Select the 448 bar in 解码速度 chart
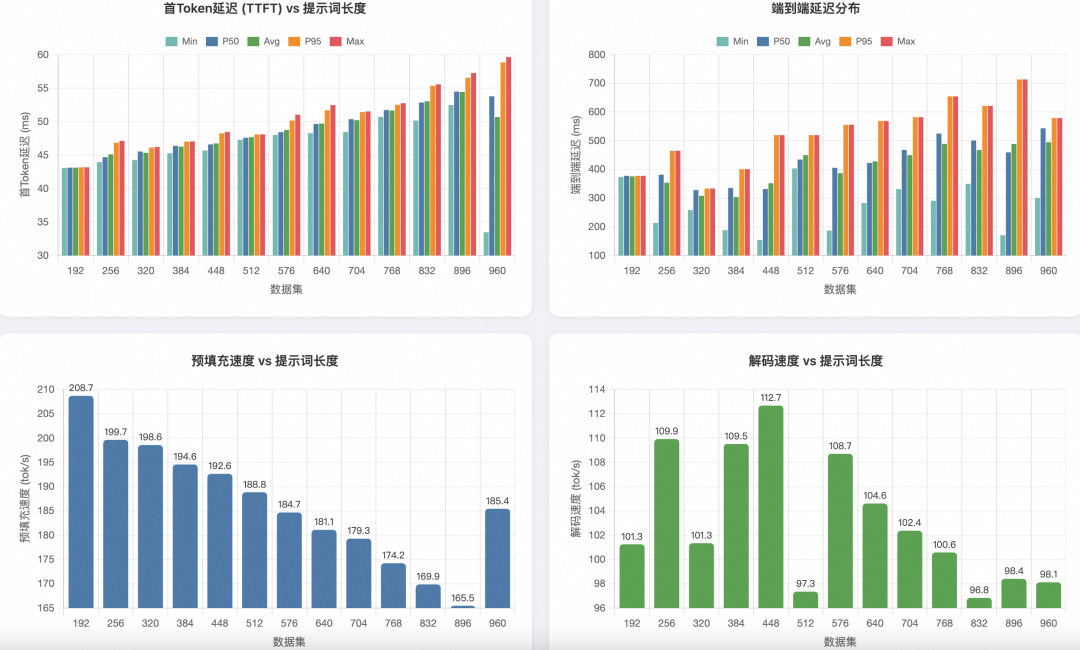Screen dimensions: 1080x650 (x=771, y=507)
